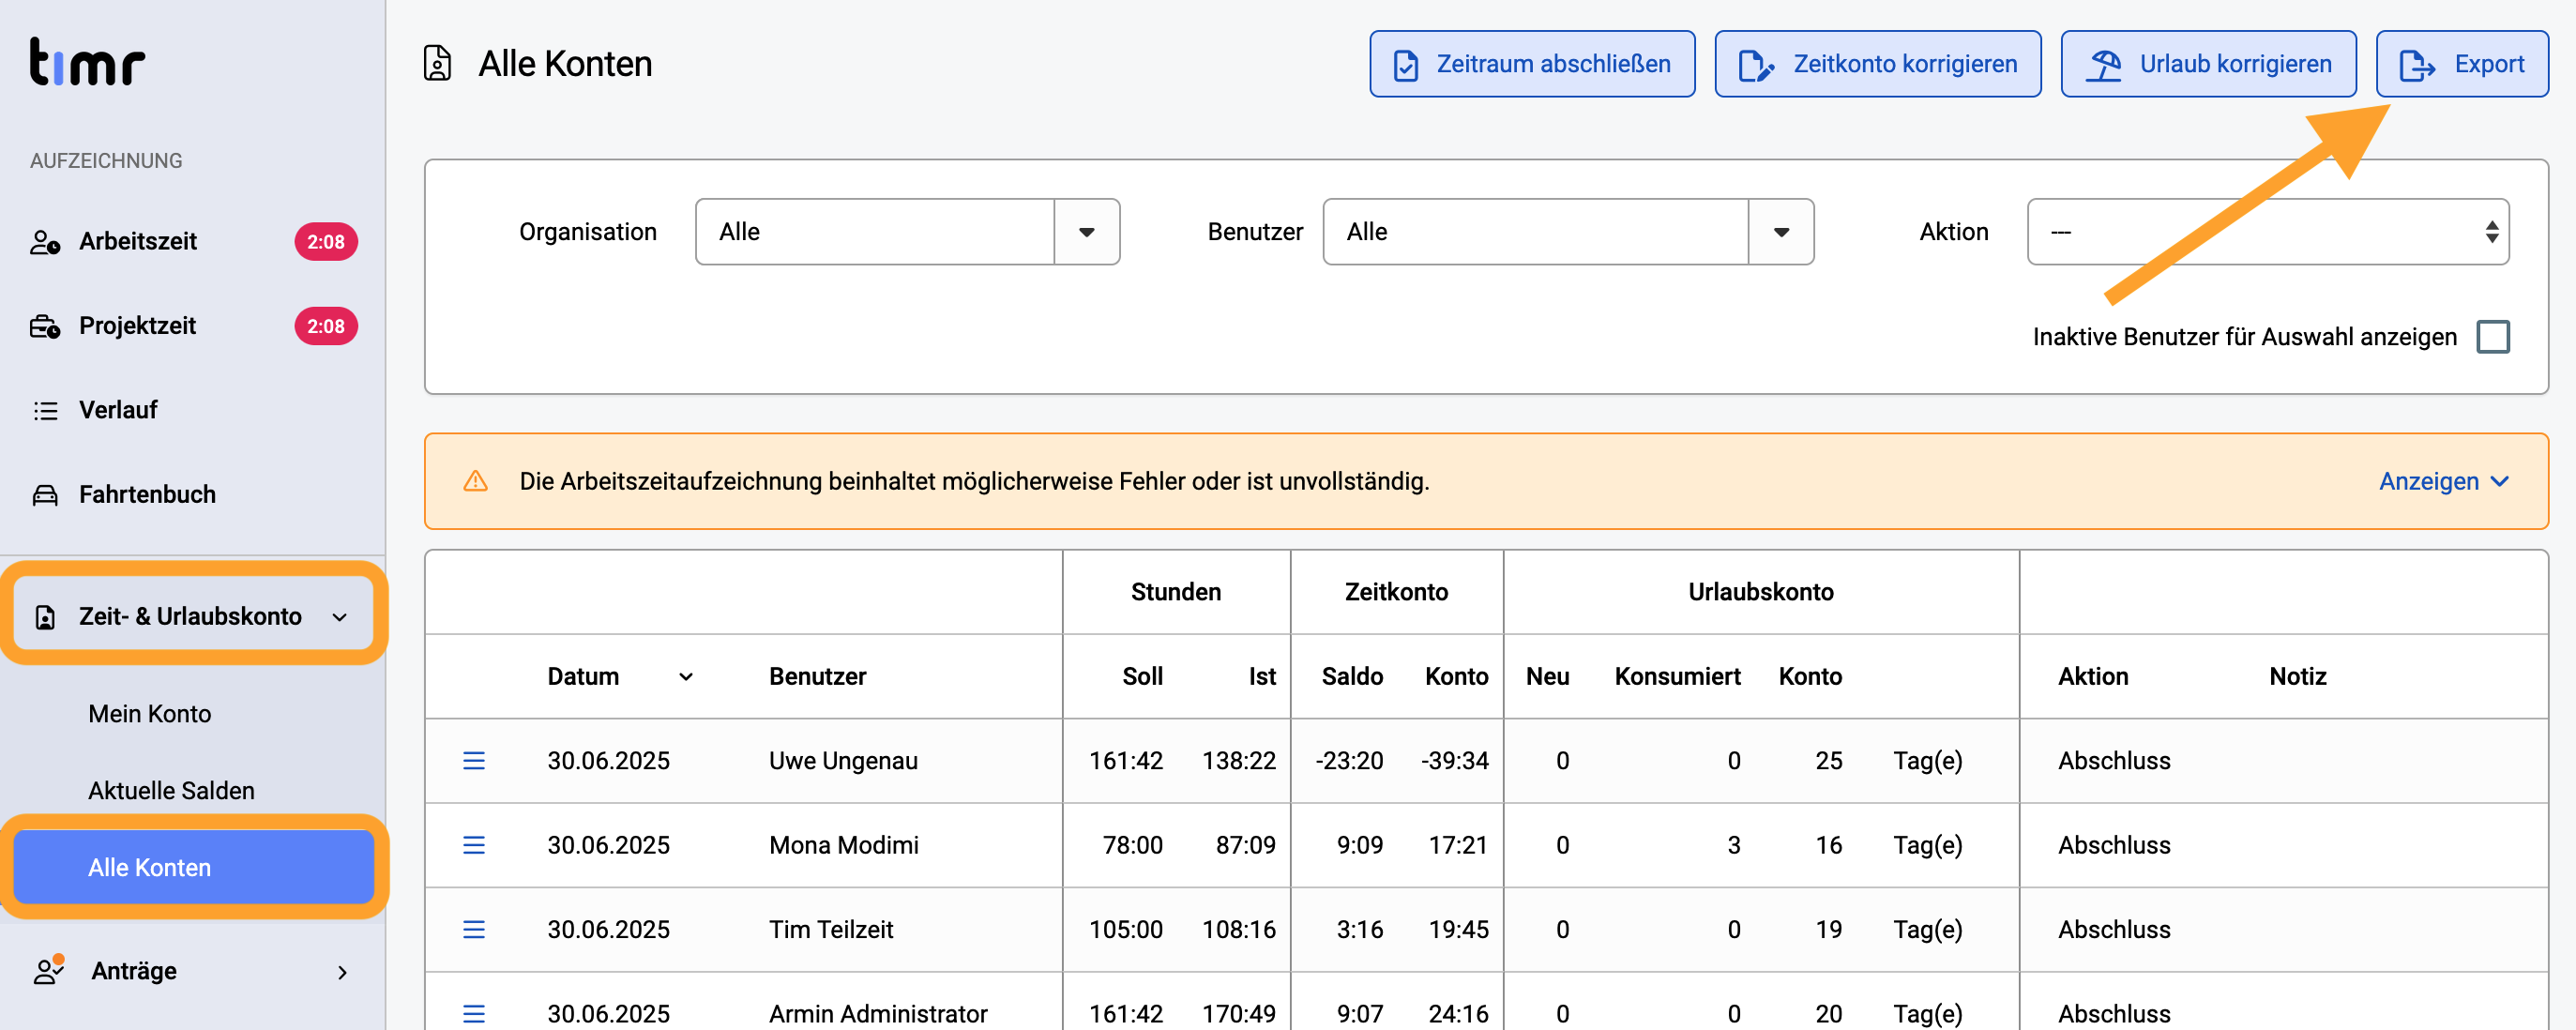Open the row menu for Tim Teilzeit
The height and width of the screenshot is (1030, 2576).
474,930
